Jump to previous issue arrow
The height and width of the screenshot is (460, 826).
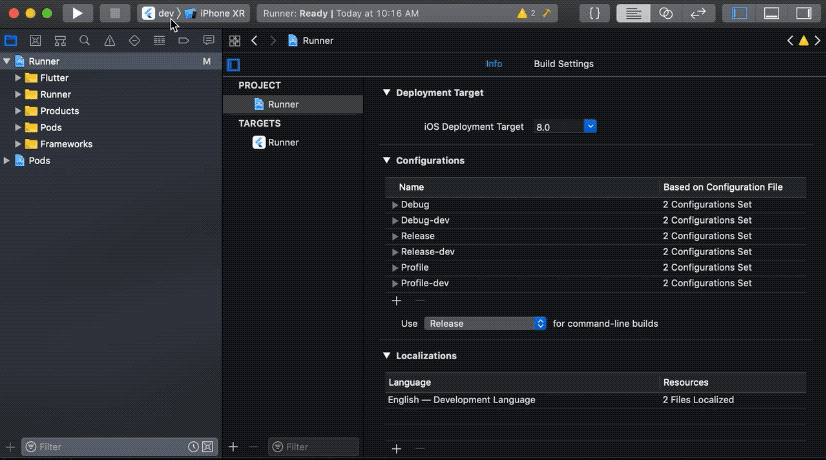(790, 41)
